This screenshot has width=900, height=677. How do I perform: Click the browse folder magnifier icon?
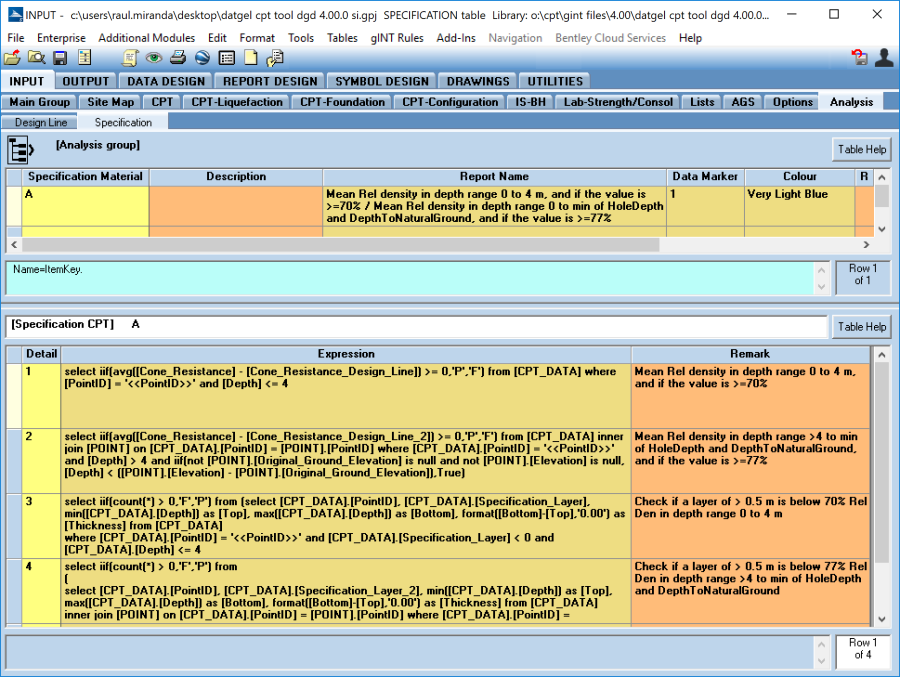tap(36, 58)
